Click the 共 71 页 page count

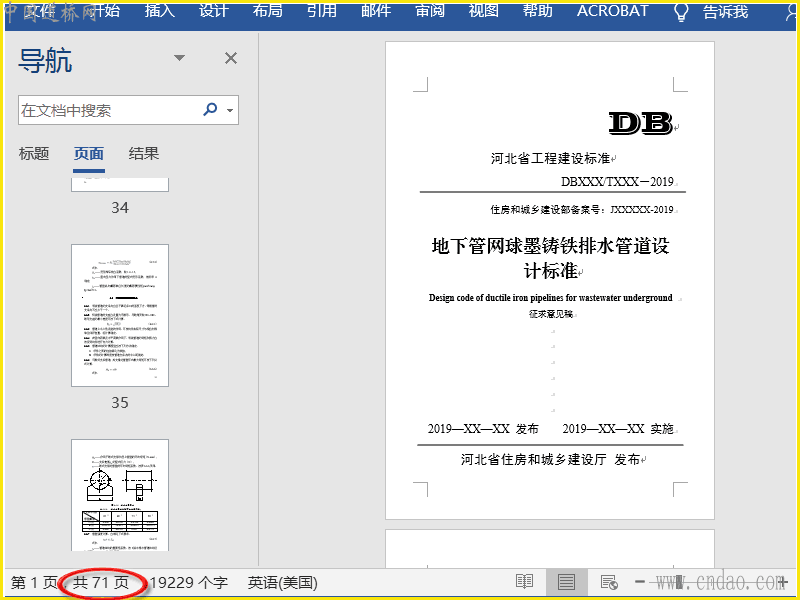(101, 583)
